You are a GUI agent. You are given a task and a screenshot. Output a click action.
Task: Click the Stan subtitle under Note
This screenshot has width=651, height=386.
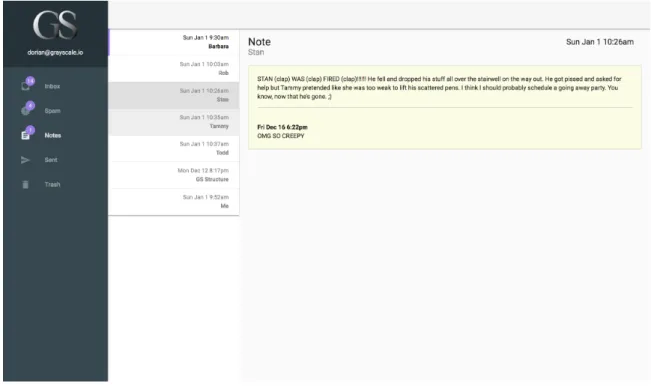click(x=256, y=52)
